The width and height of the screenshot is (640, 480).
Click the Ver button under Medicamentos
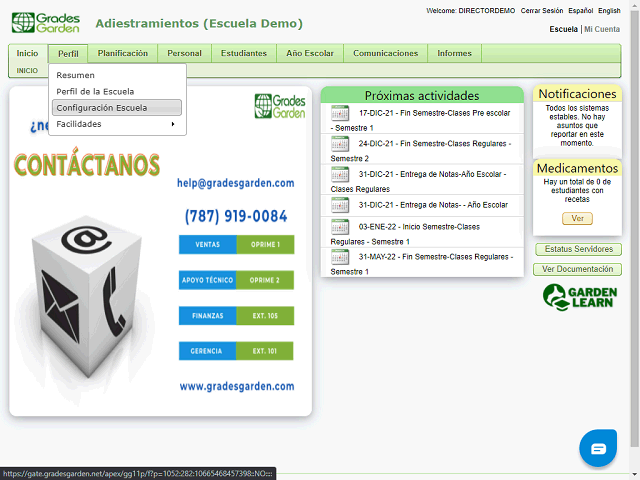pyautogui.click(x=577, y=218)
